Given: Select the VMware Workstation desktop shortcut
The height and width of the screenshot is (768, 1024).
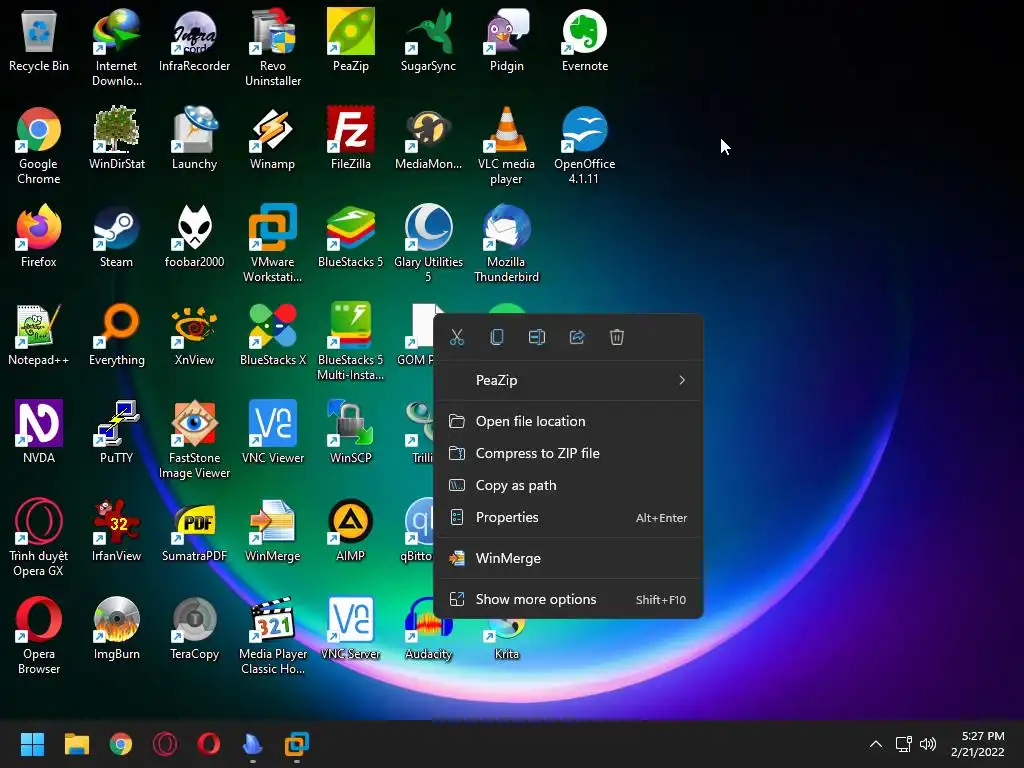Looking at the screenshot, I should click(273, 244).
